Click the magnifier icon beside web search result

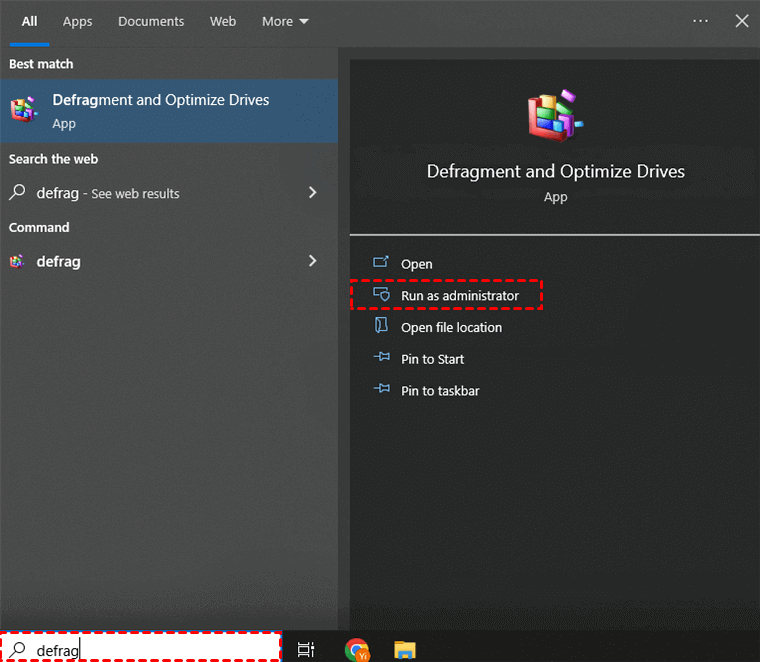pyautogui.click(x=17, y=193)
